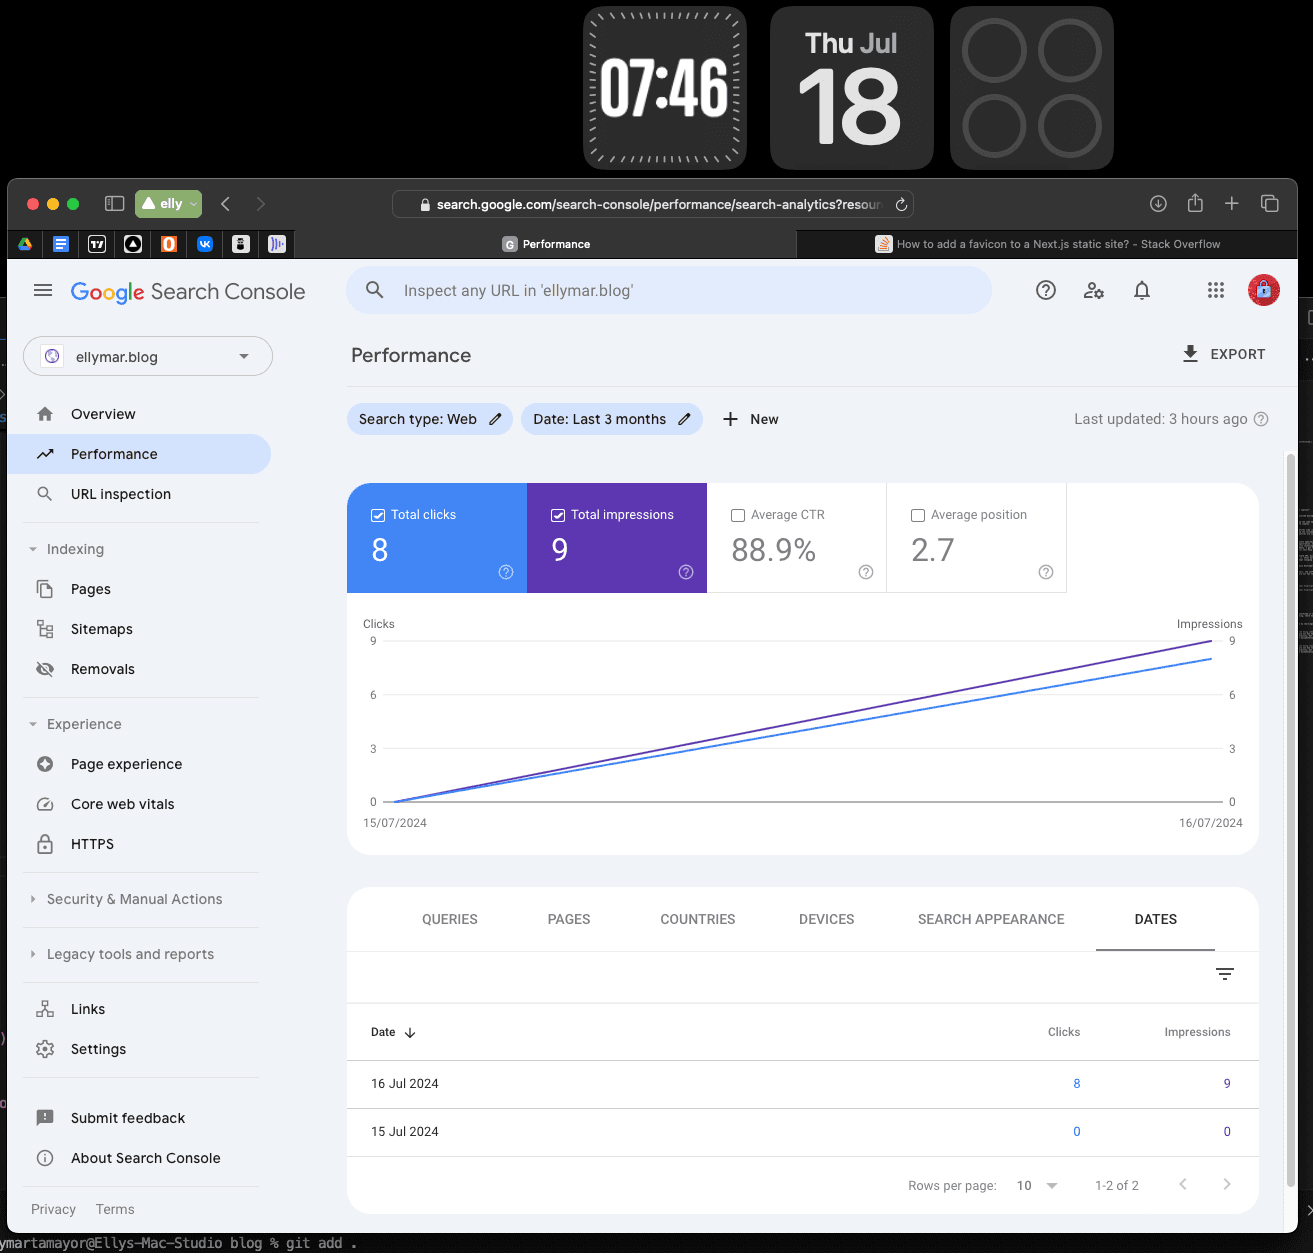Click the 16 Jul 2024 row
The width and height of the screenshot is (1313, 1253).
(x=803, y=1084)
